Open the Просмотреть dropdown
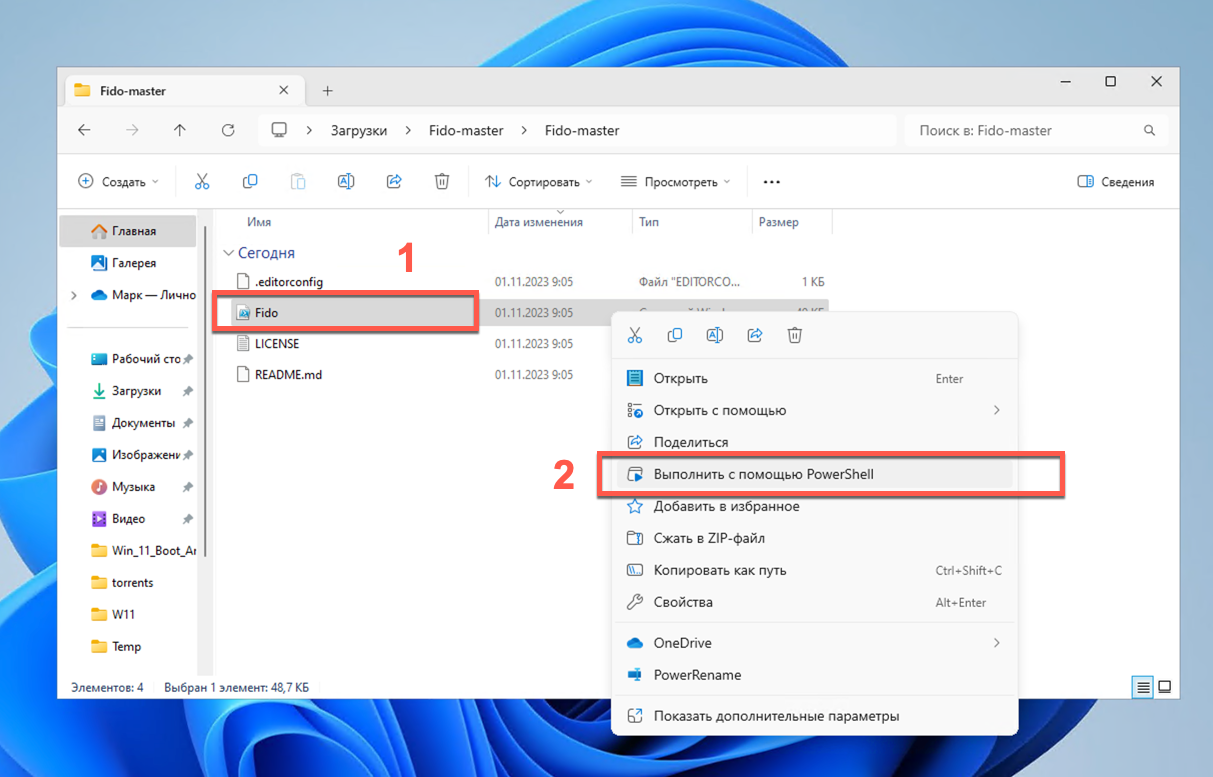This screenshot has height=777, width=1213. pyautogui.click(x=675, y=182)
